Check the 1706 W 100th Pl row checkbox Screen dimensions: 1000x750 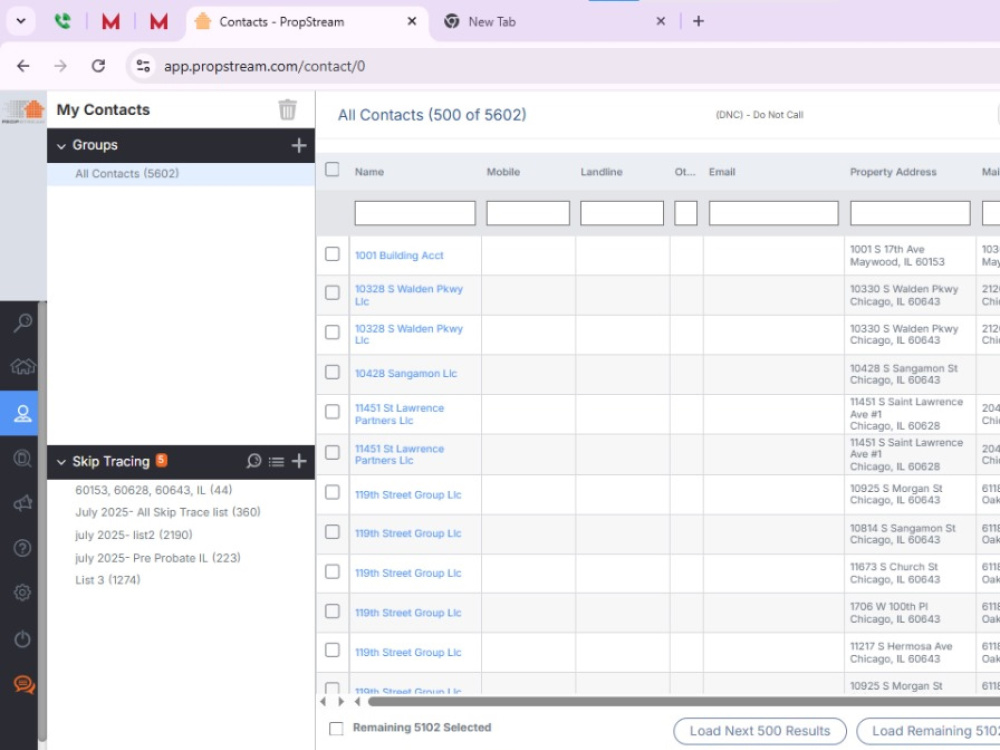pos(332,611)
